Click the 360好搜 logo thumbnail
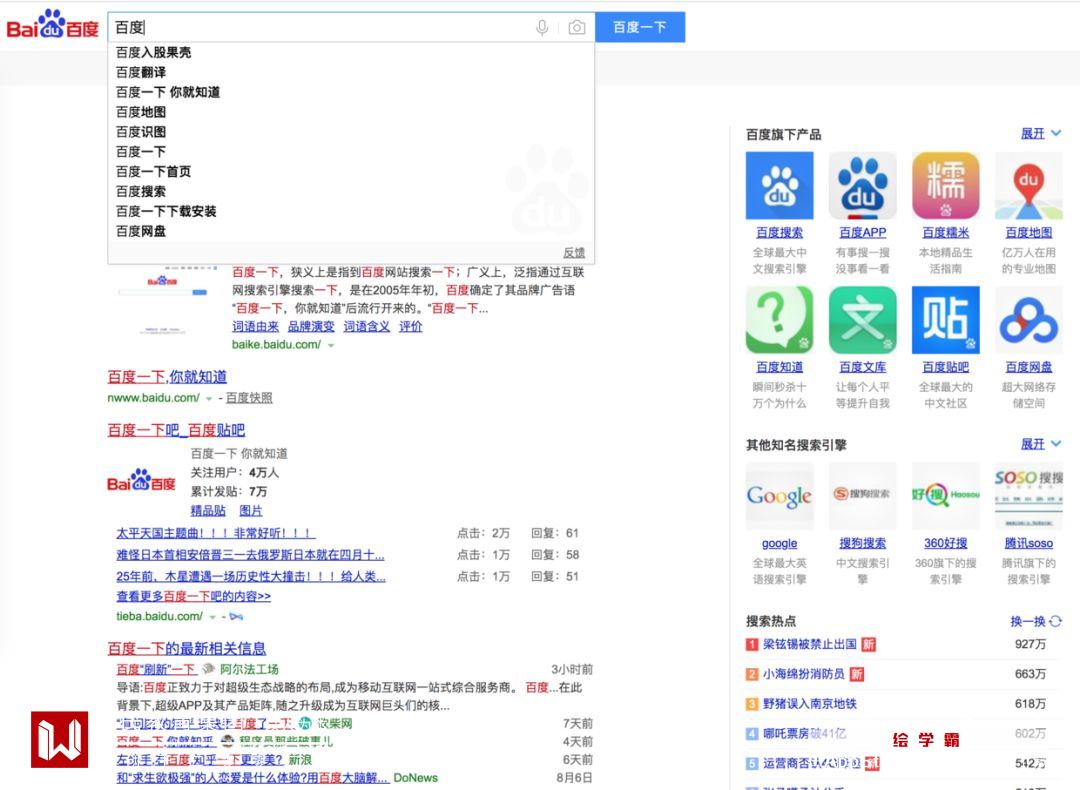This screenshot has height=790, width=1080. click(x=946, y=496)
